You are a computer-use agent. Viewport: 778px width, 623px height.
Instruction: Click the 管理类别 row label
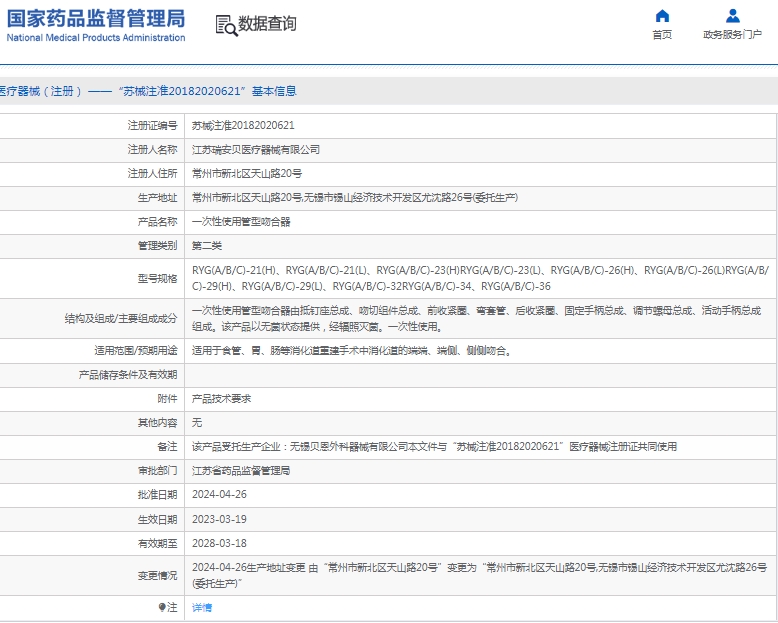tap(157, 246)
